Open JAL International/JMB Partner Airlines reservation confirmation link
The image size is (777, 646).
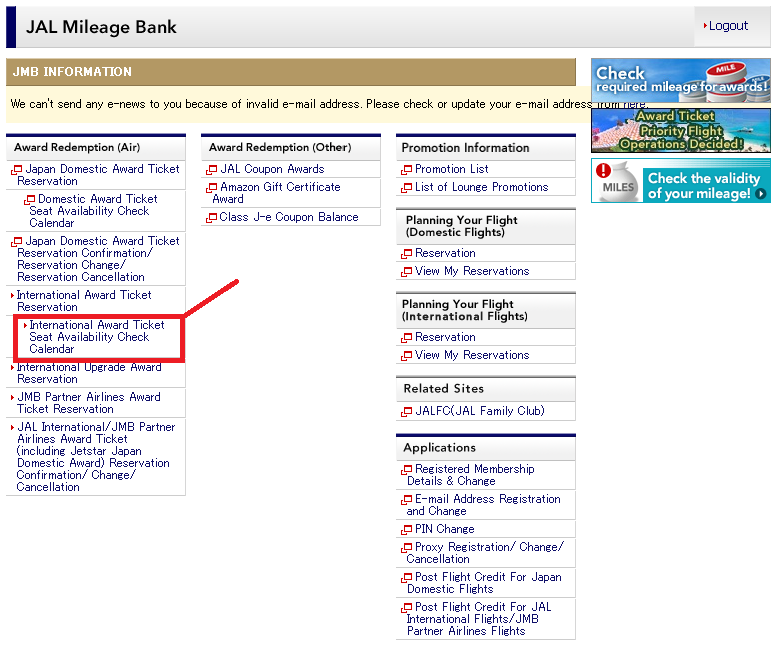pyautogui.click(x=96, y=457)
